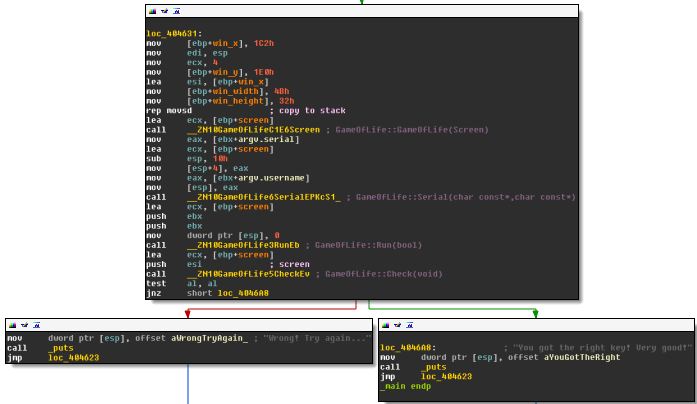Select the 'sub esp, 10h' instruction
The height and width of the screenshot is (404, 697).
187,159
